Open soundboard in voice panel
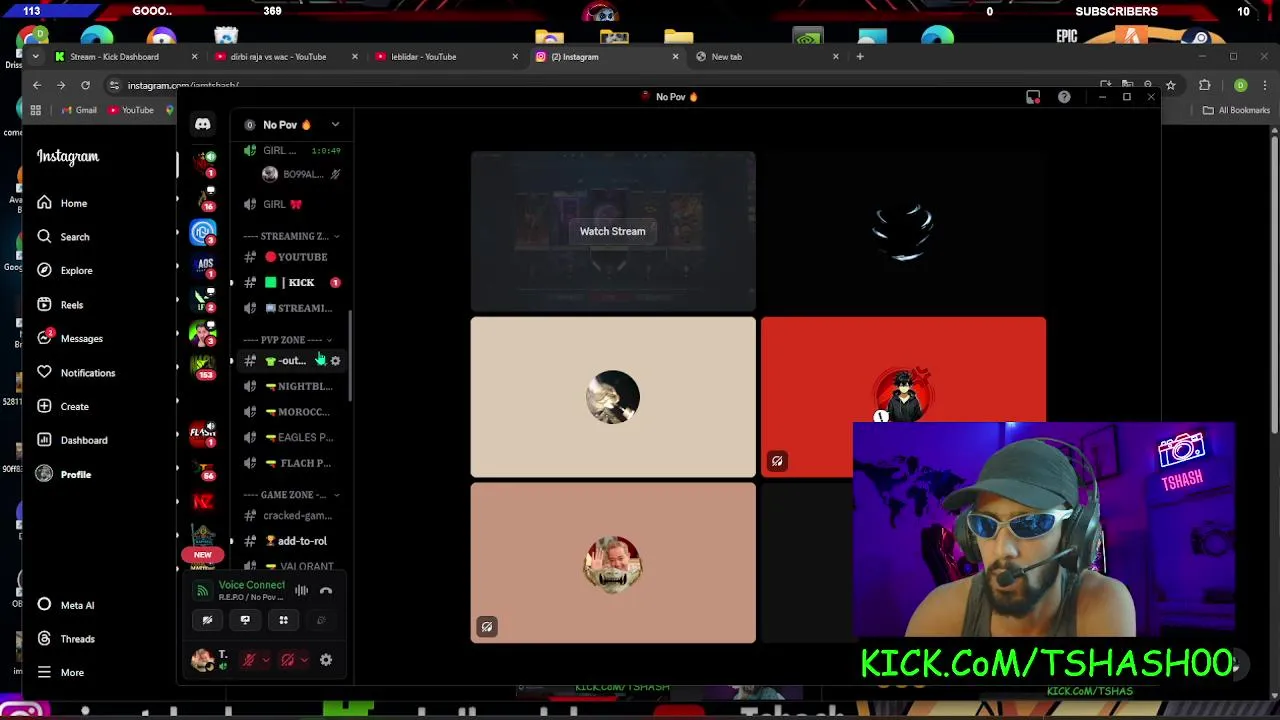1280x720 pixels. click(321, 620)
